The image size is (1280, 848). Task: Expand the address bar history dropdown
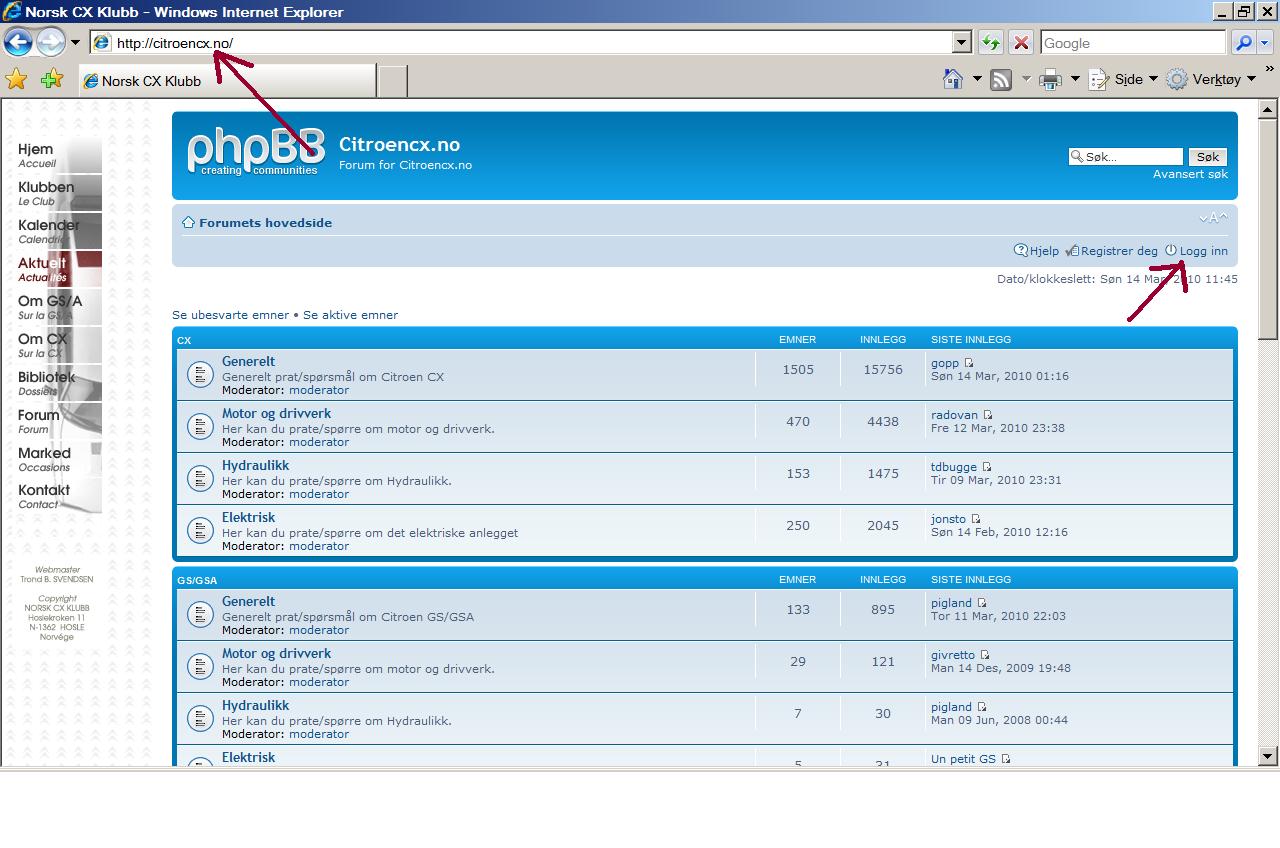click(962, 43)
